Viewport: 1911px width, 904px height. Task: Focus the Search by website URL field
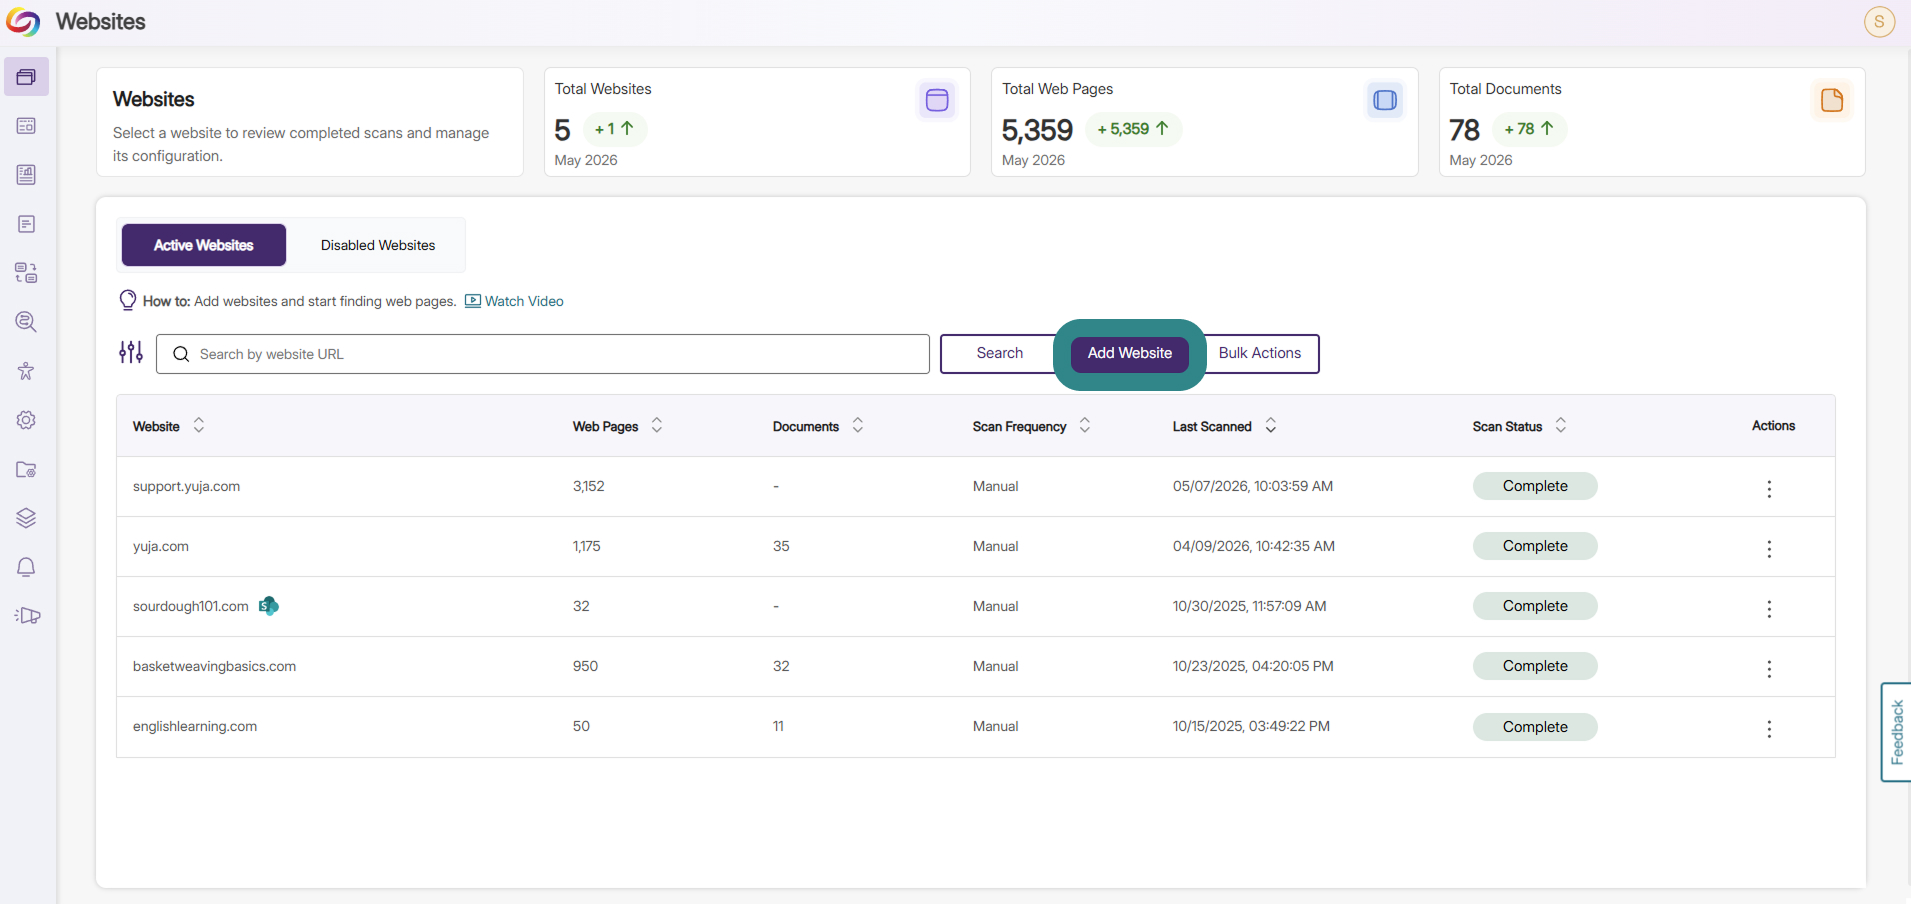point(543,354)
